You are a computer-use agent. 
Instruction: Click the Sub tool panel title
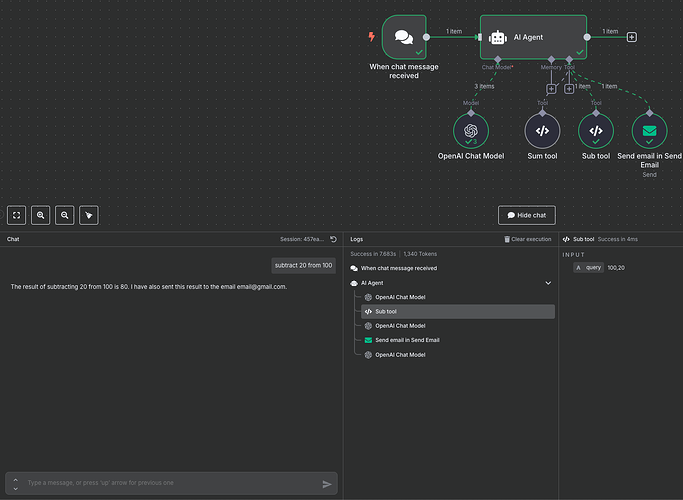[x=583, y=239]
